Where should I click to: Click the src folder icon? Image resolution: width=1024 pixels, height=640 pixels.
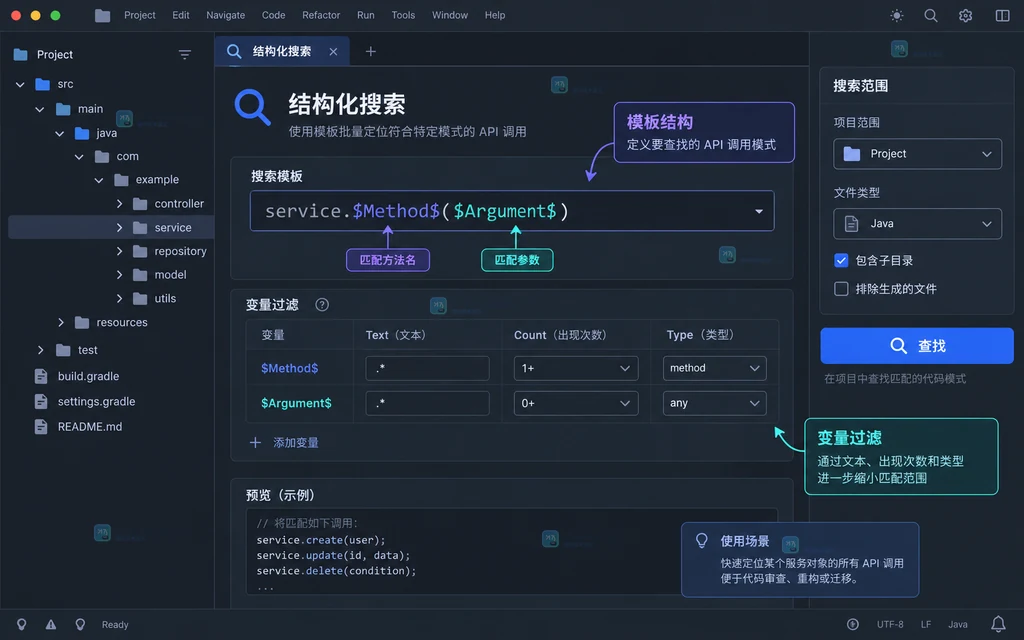(42, 84)
